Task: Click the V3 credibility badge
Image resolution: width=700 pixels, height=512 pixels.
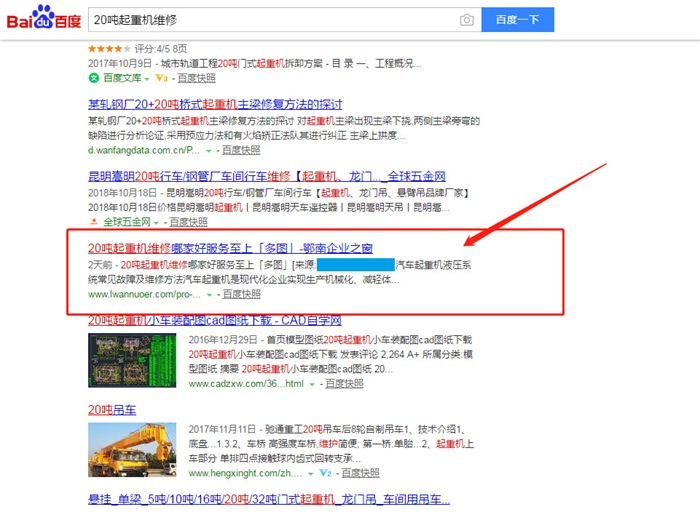Action: click(162, 78)
